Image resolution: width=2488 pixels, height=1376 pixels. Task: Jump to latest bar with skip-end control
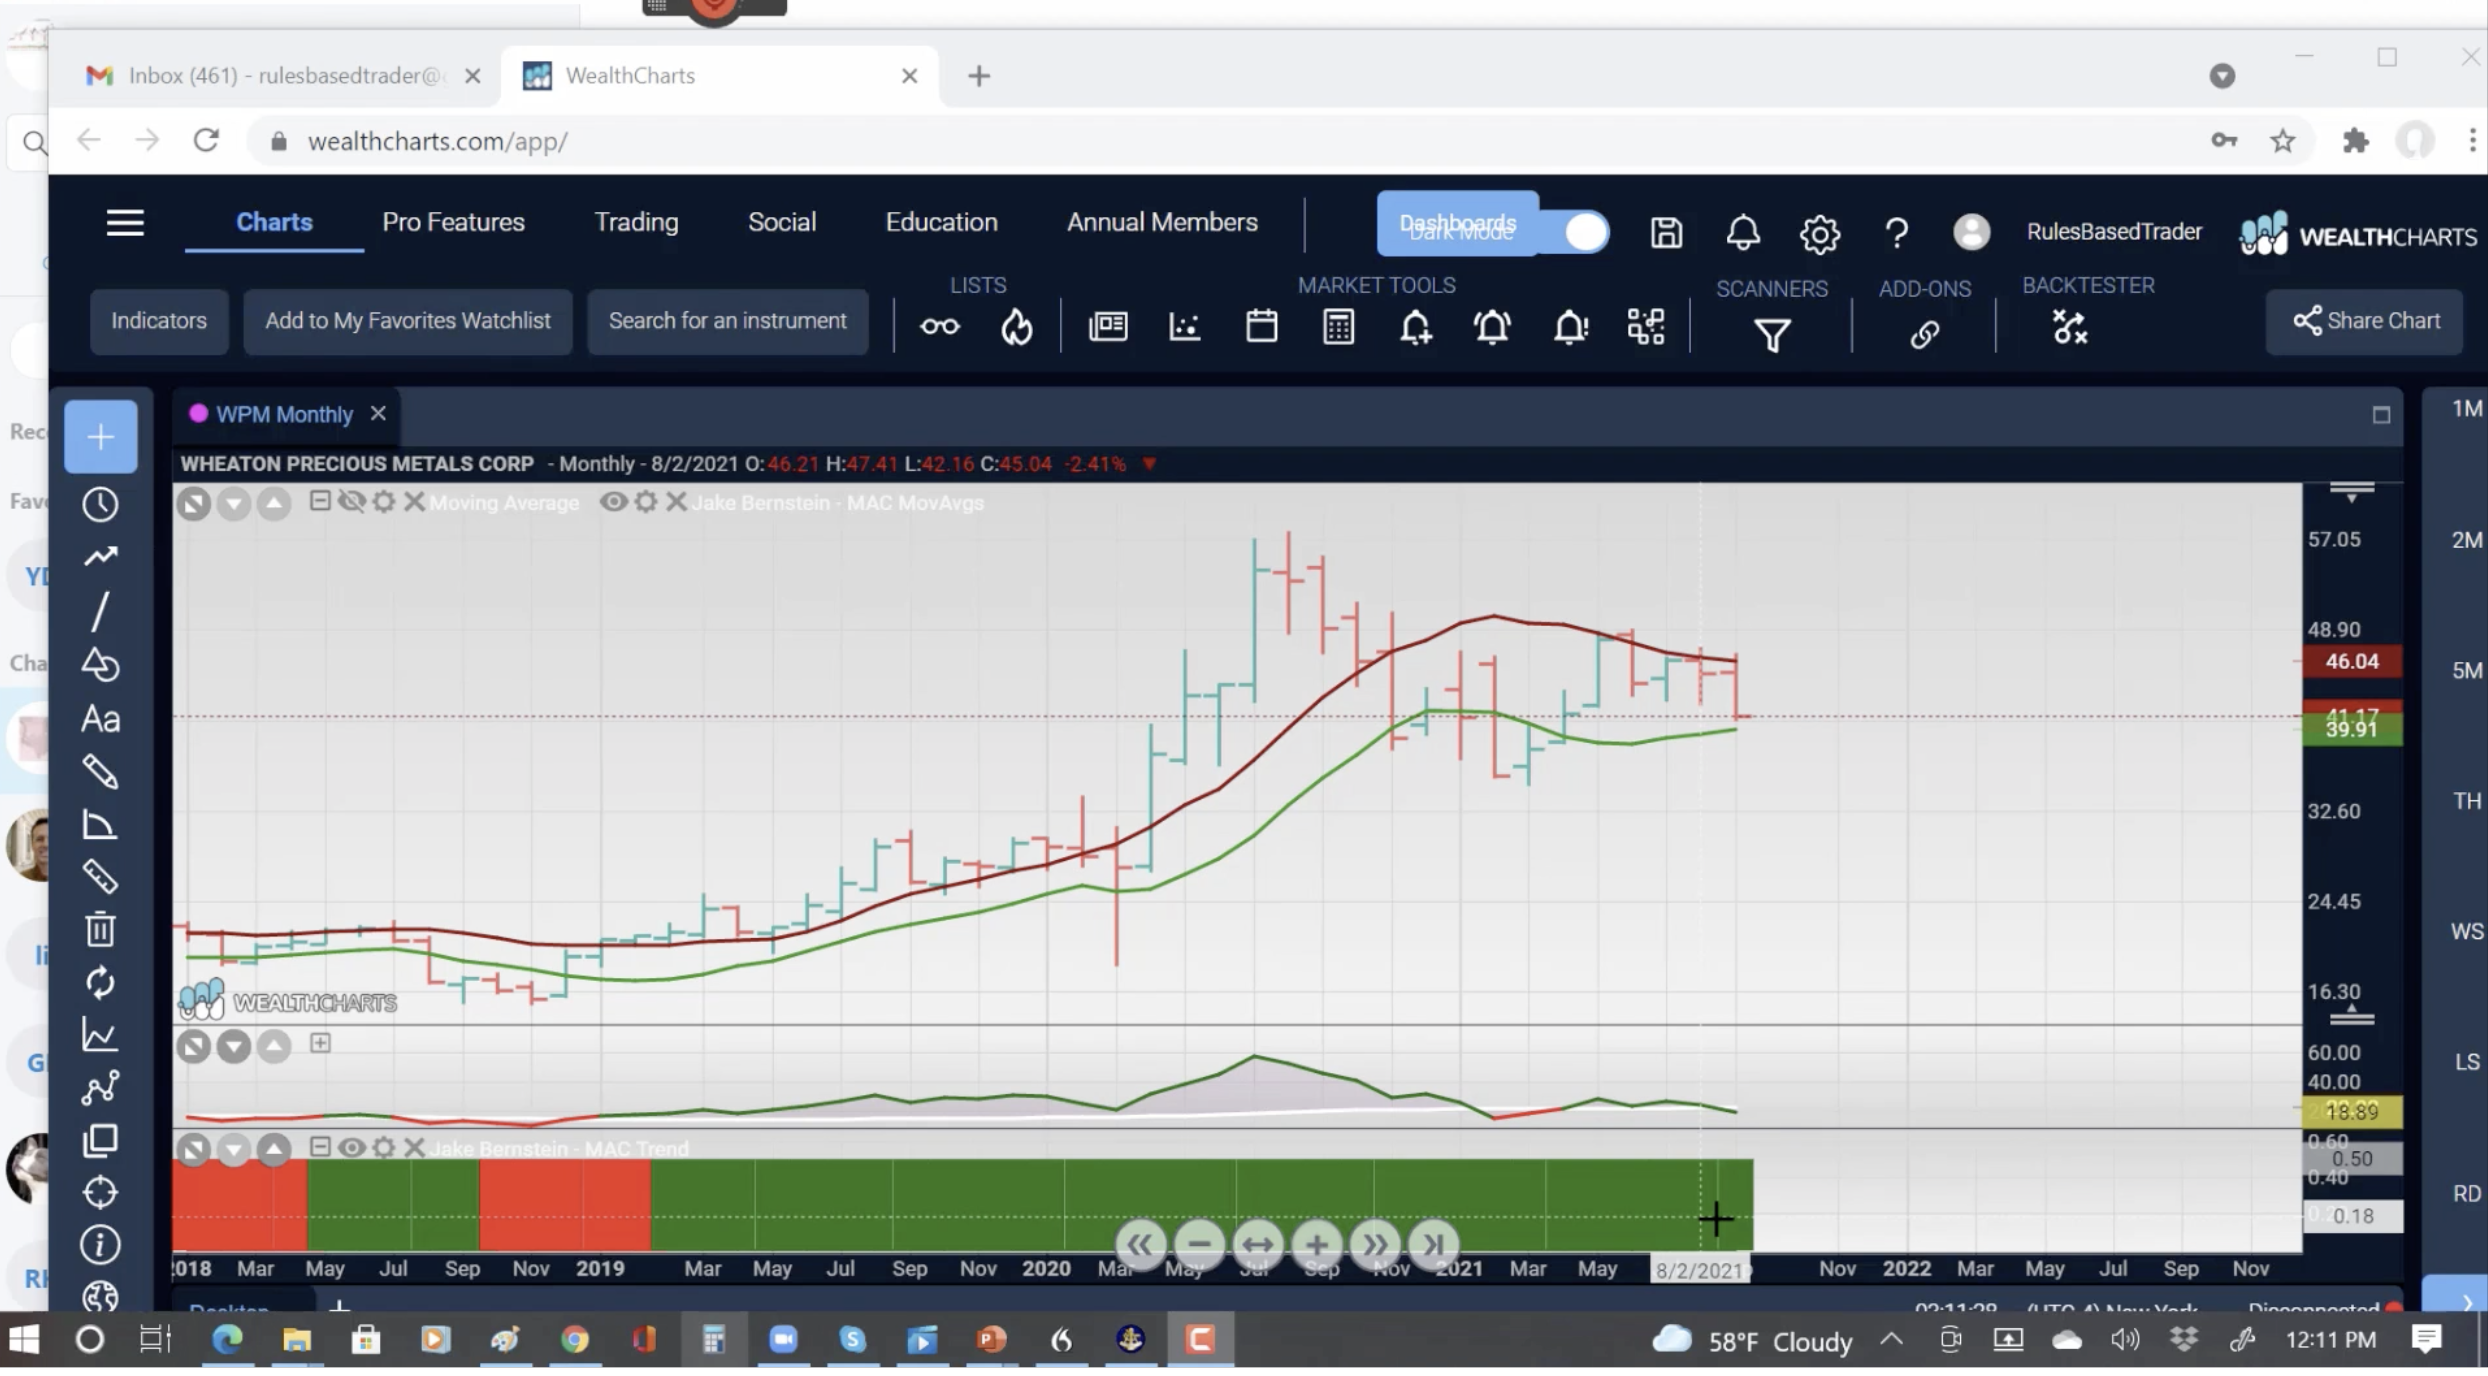pyautogui.click(x=1433, y=1245)
